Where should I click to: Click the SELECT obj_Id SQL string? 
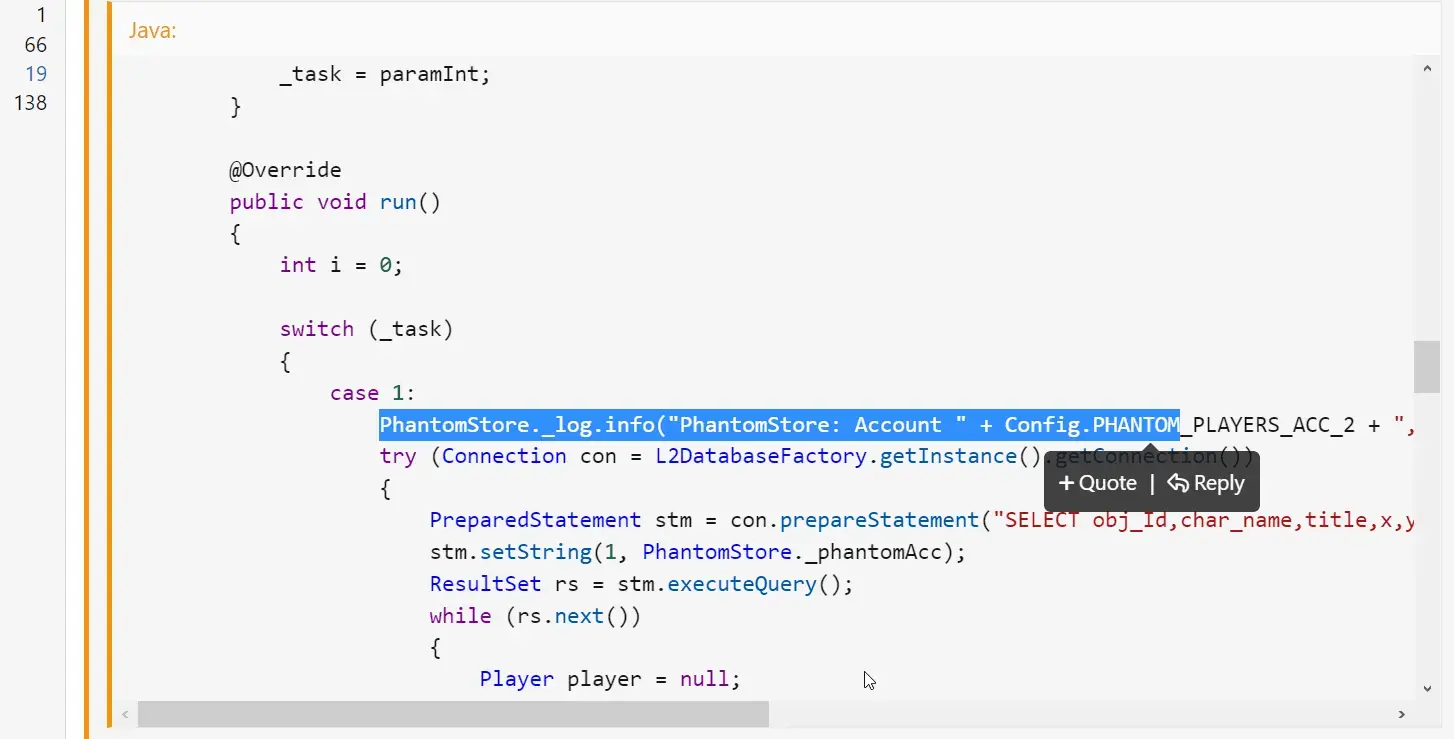[x=1204, y=520]
